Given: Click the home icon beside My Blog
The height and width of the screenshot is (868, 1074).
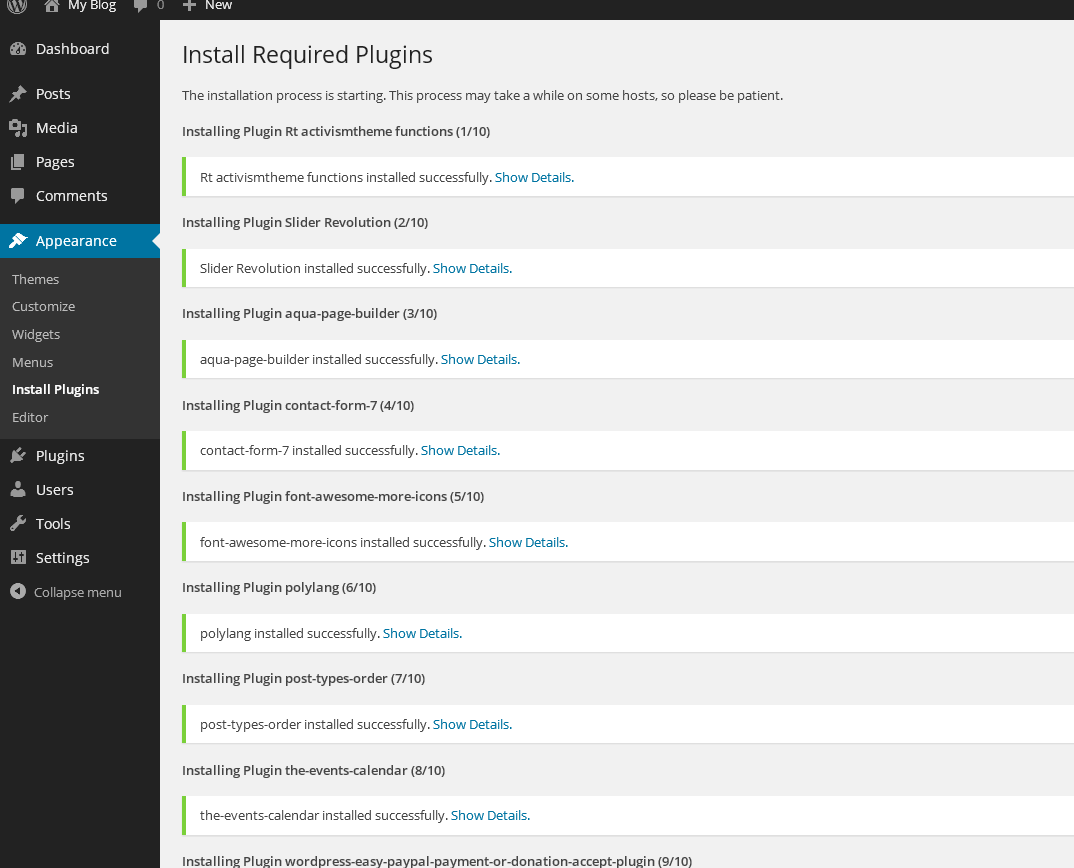Looking at the screenshot, I should click(52, 6).
